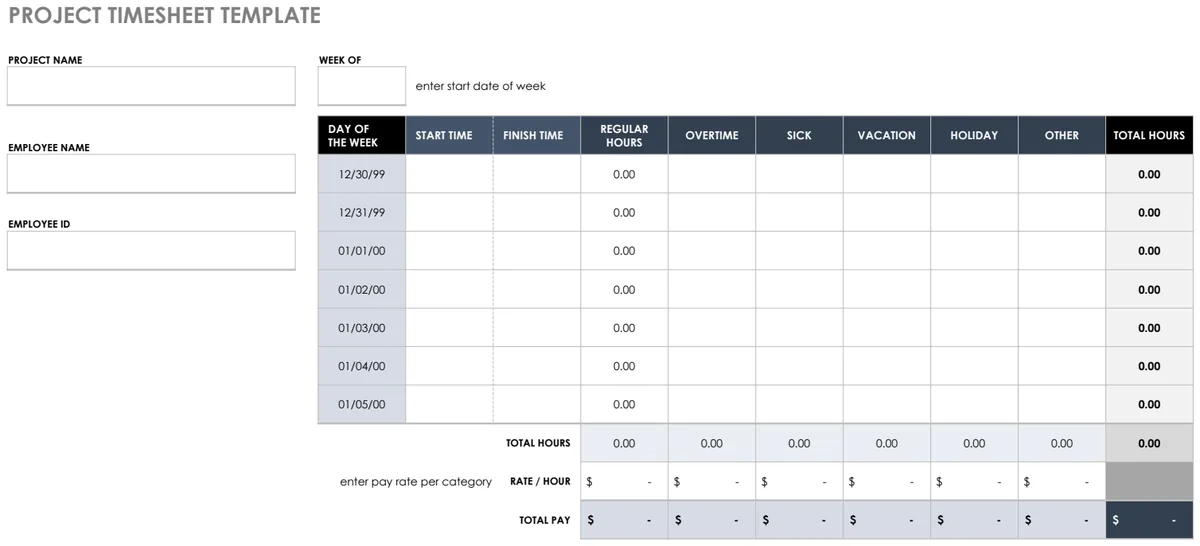Select Start Time cell for 01/01/00
Screen dimensions: 1200x546
pyautogui.click(x=449, y=251)
